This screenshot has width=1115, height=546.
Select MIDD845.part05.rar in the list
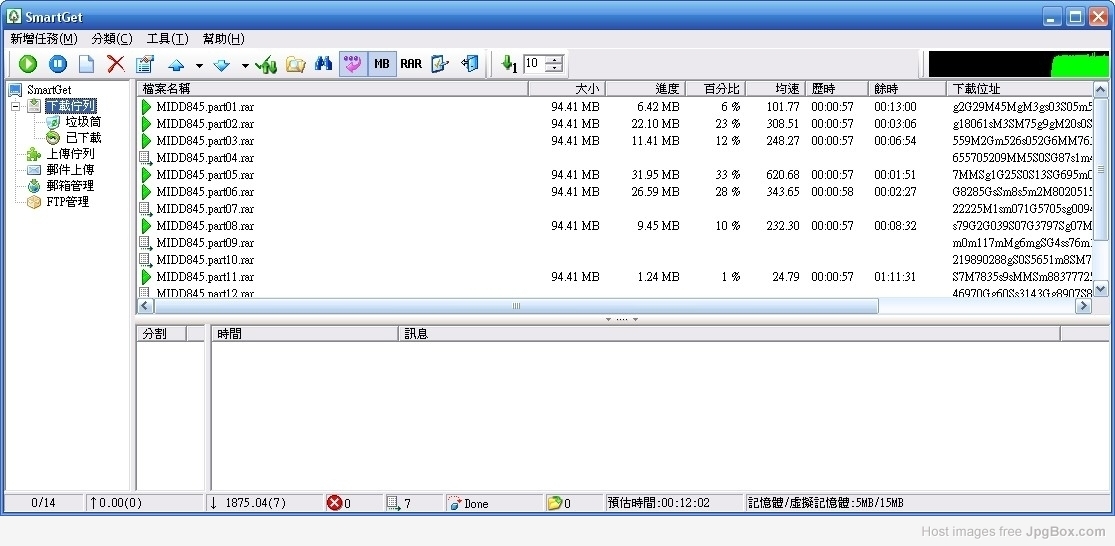[x=205, y=175]
